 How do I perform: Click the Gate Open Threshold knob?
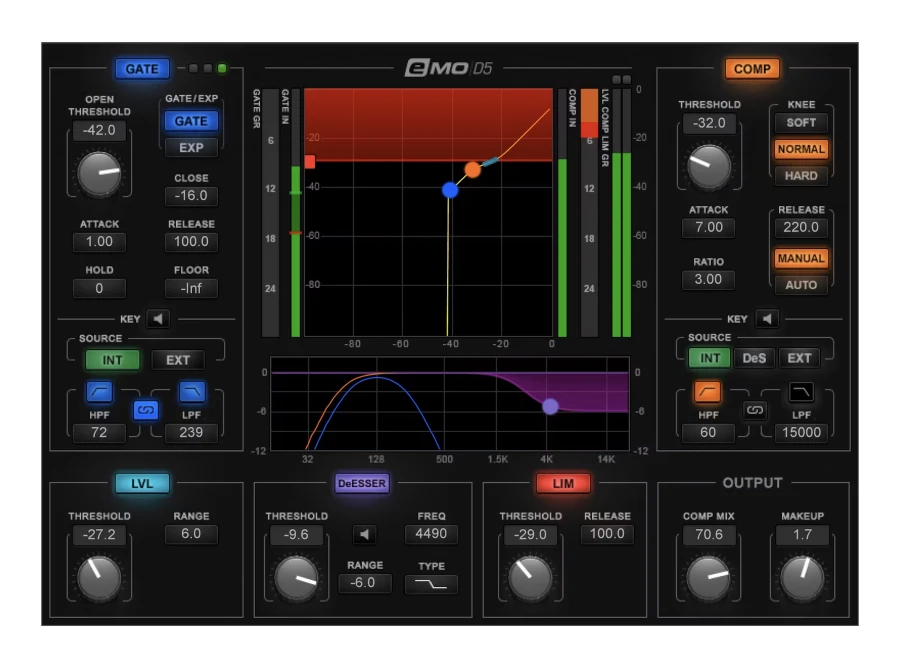[x=99, y=173]
